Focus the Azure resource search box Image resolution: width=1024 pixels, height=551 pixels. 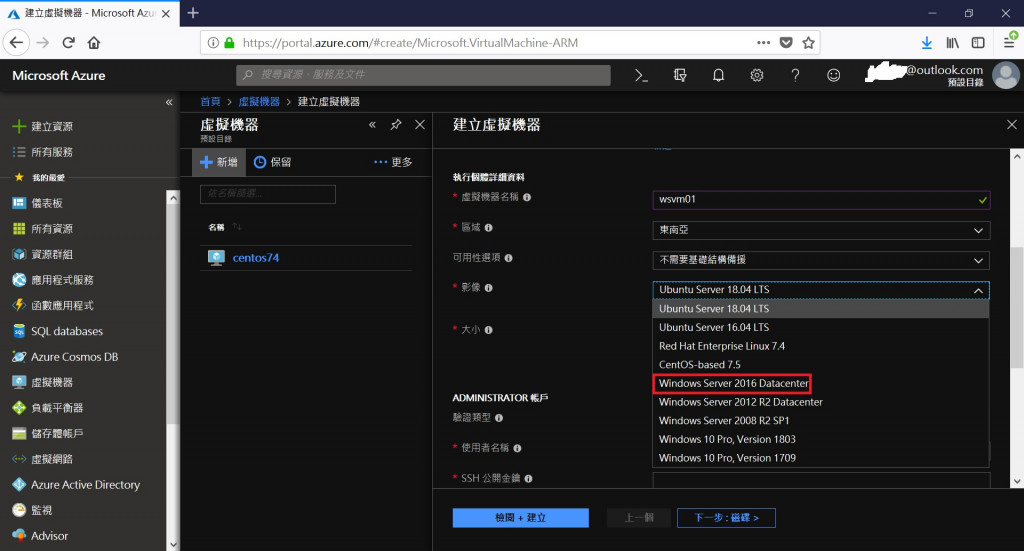423,75
